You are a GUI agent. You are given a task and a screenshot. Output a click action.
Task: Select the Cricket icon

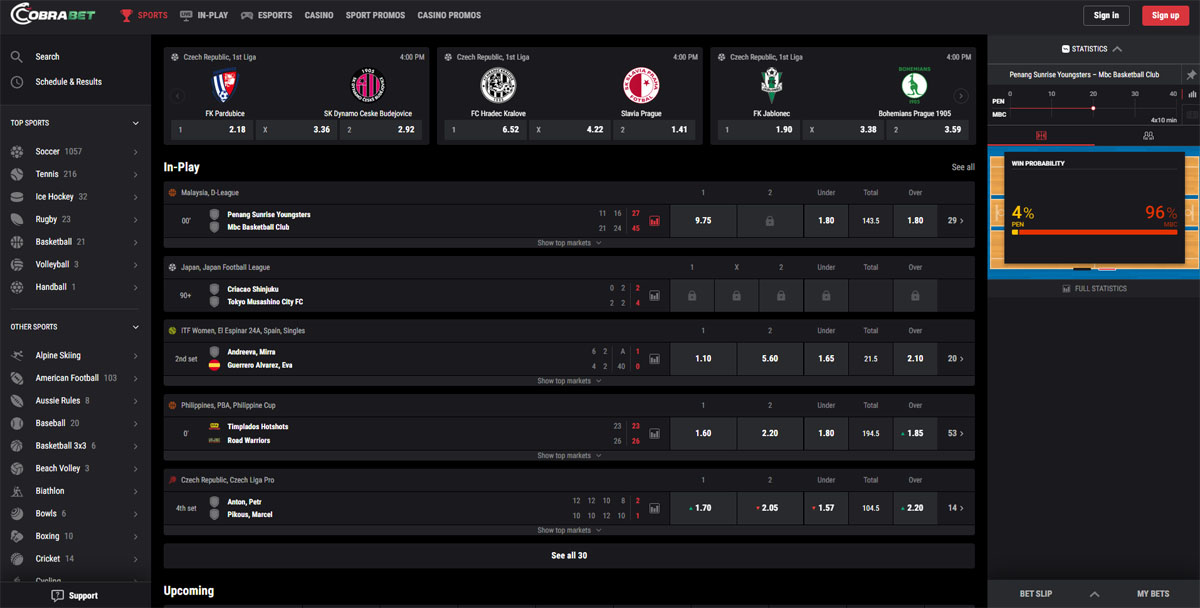pos(17,559)
